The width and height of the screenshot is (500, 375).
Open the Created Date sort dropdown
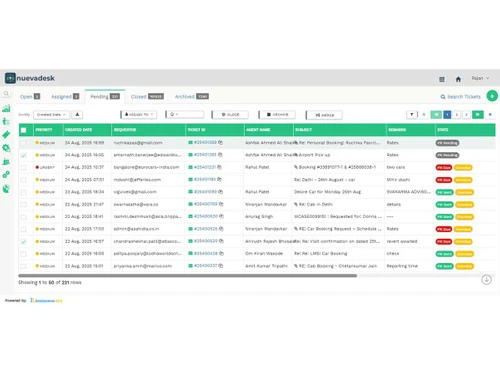52,114
